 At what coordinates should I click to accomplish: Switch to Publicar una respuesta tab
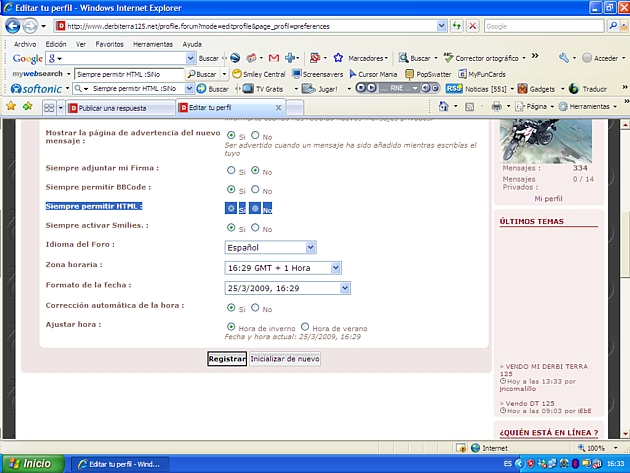pos(121,108)
